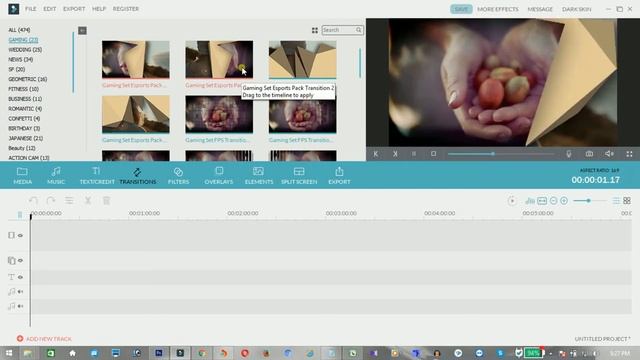The image size is (640, 360).
Task: Open the EDIT menu
Action: point(50,9)
